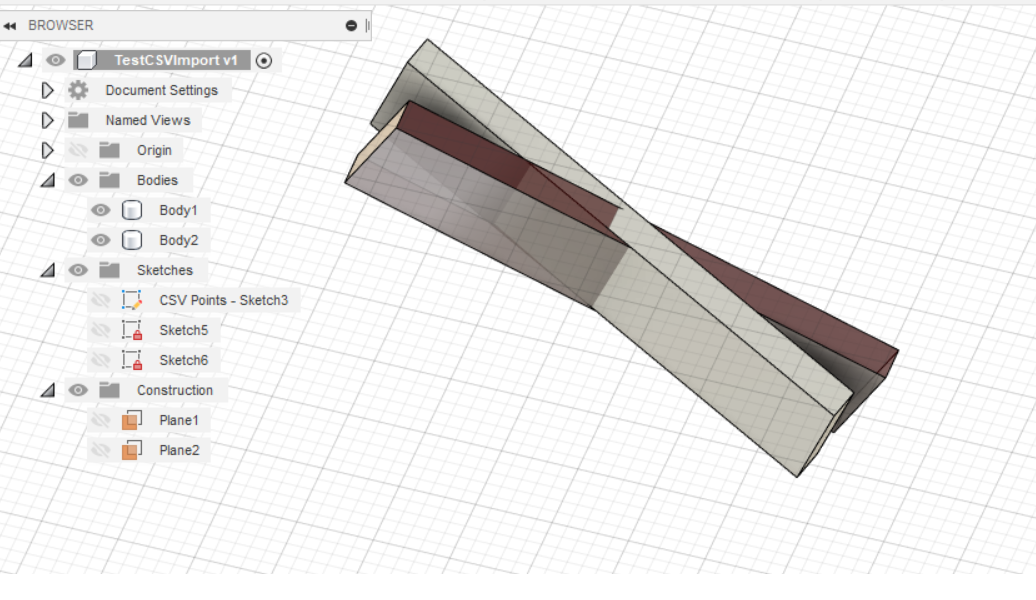
Task: Click the Sketches folder icon
Action: pos(109,270)
